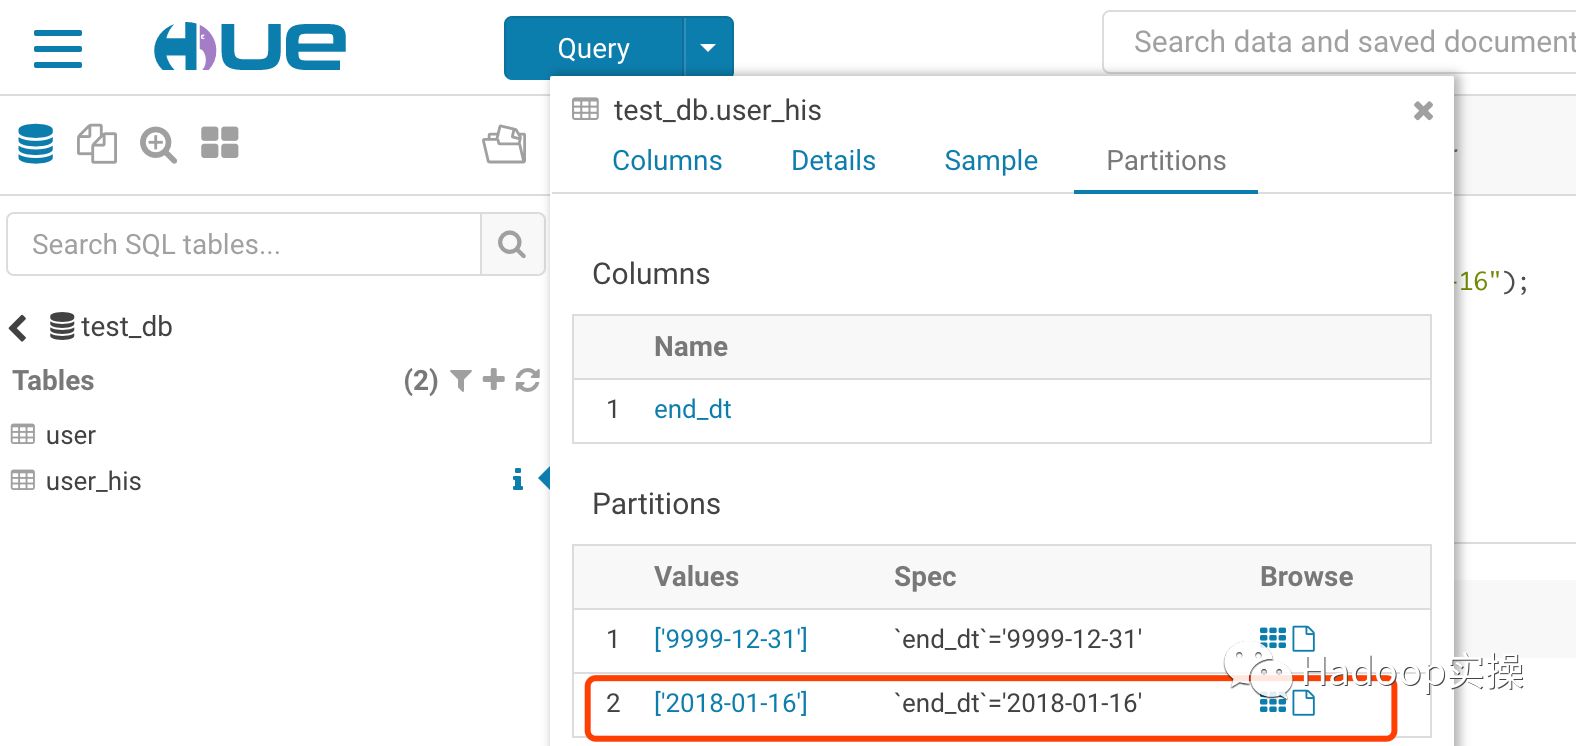Click the test_db database name

point(127,327)
